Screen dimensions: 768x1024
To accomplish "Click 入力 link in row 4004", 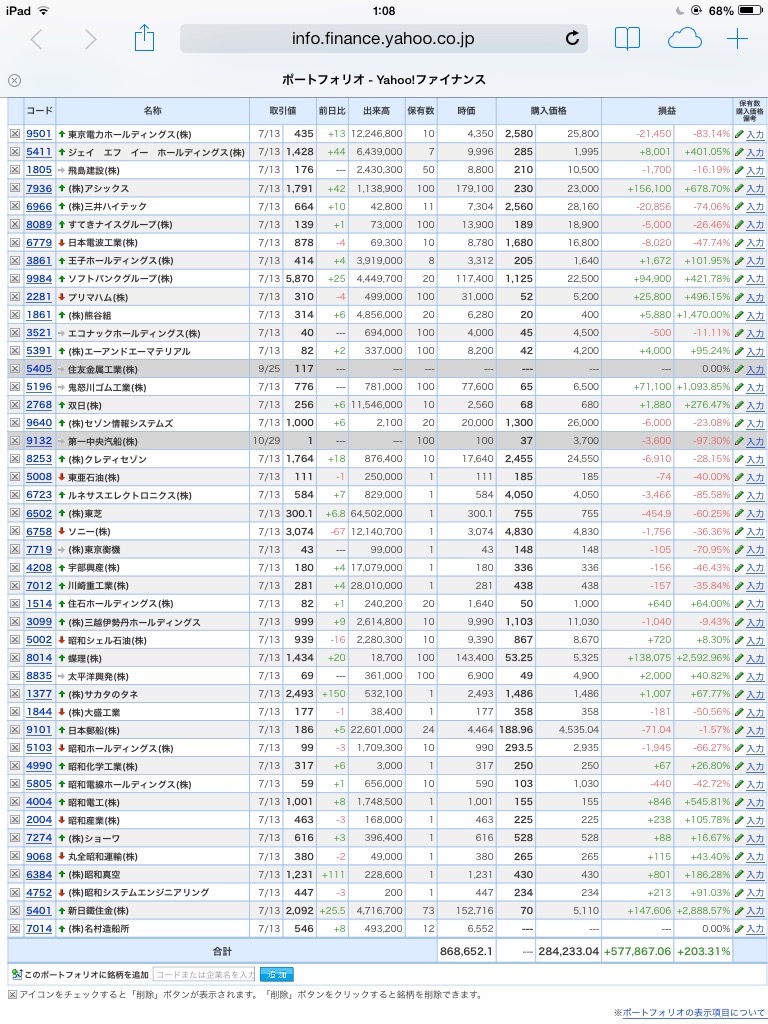I will (x=755, y=803).
